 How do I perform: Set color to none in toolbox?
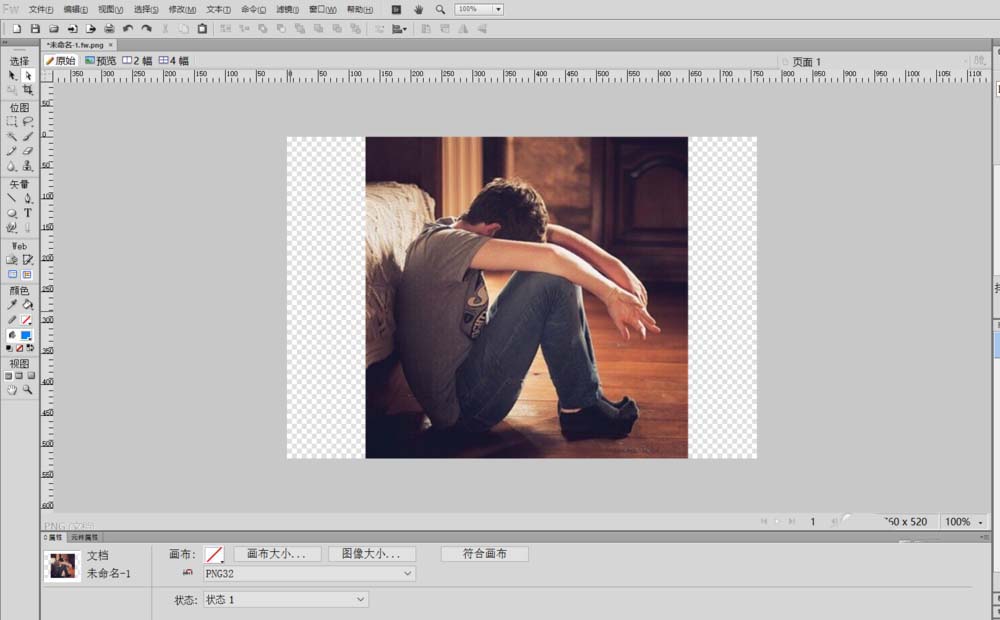20,348
